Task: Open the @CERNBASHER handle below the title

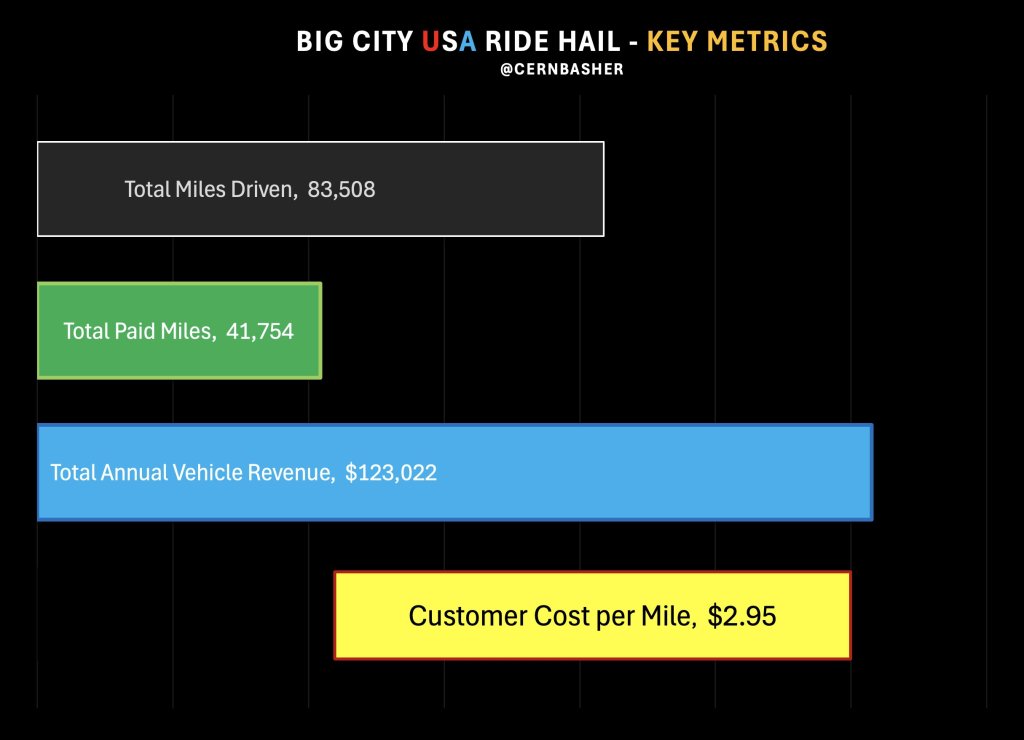Action: pyautogui.click(x=562, y=70)
